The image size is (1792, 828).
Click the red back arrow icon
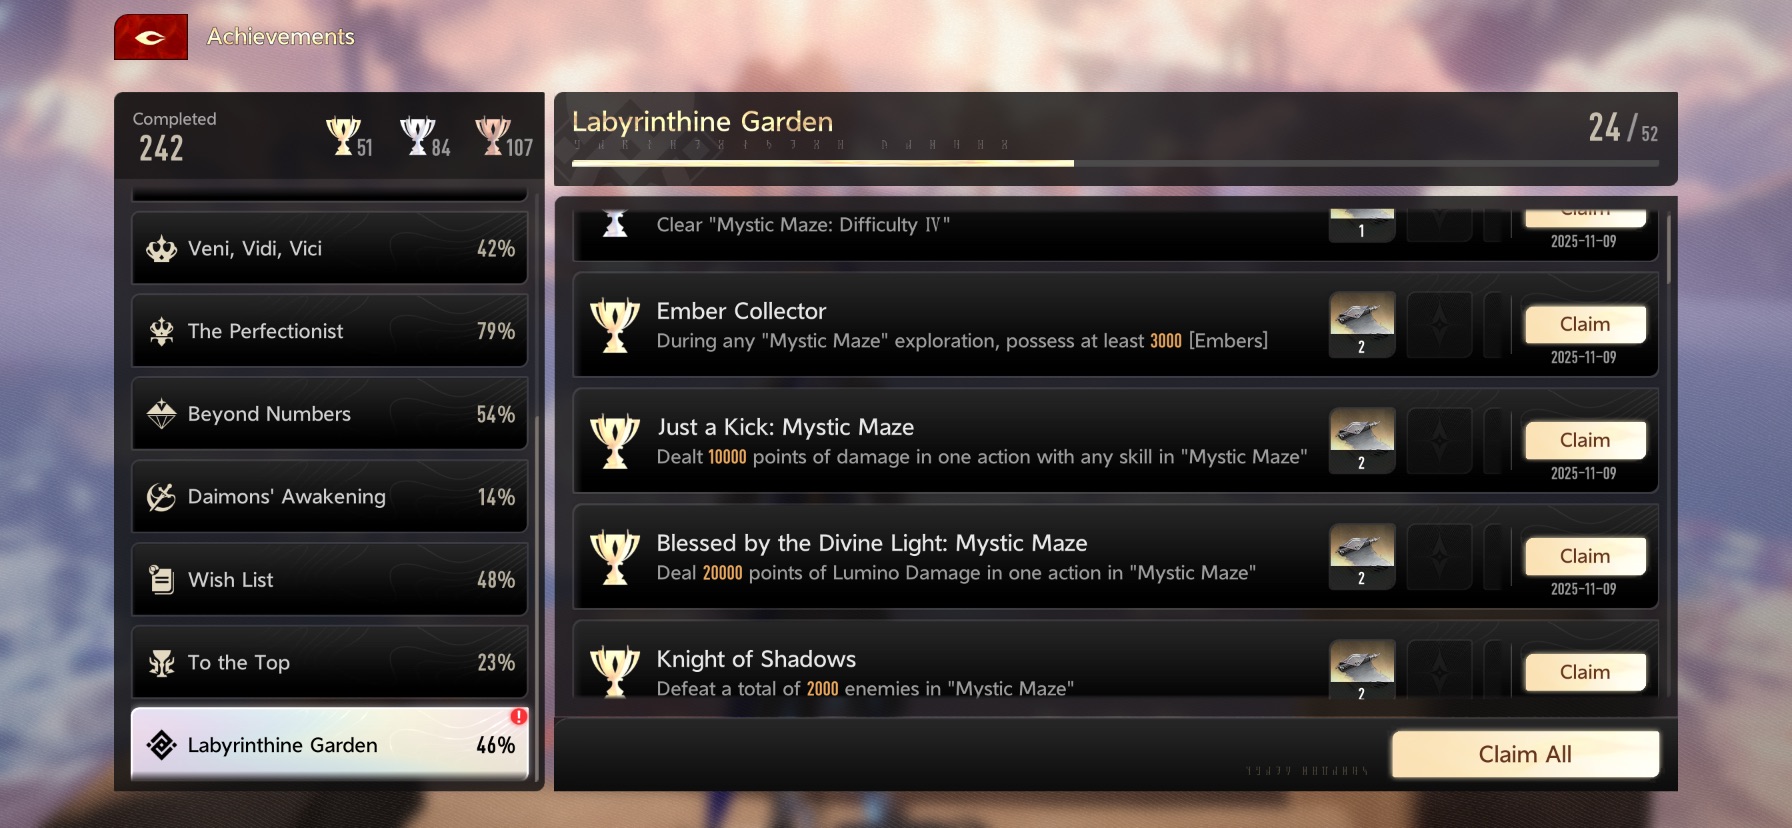tap(151, 37)
